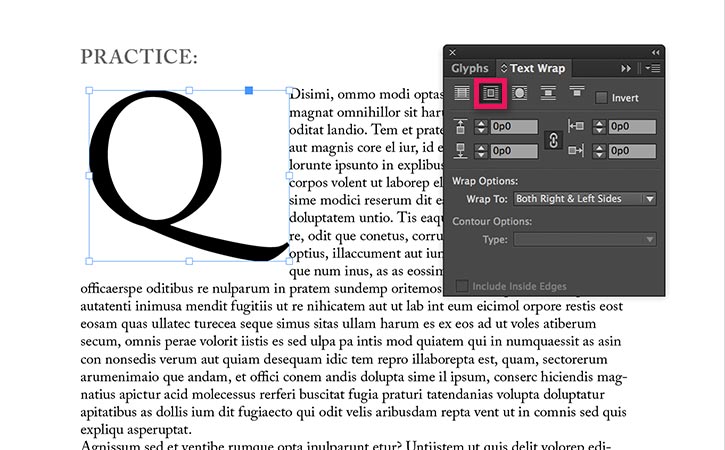Close the Text Wrap panel group

452,52
